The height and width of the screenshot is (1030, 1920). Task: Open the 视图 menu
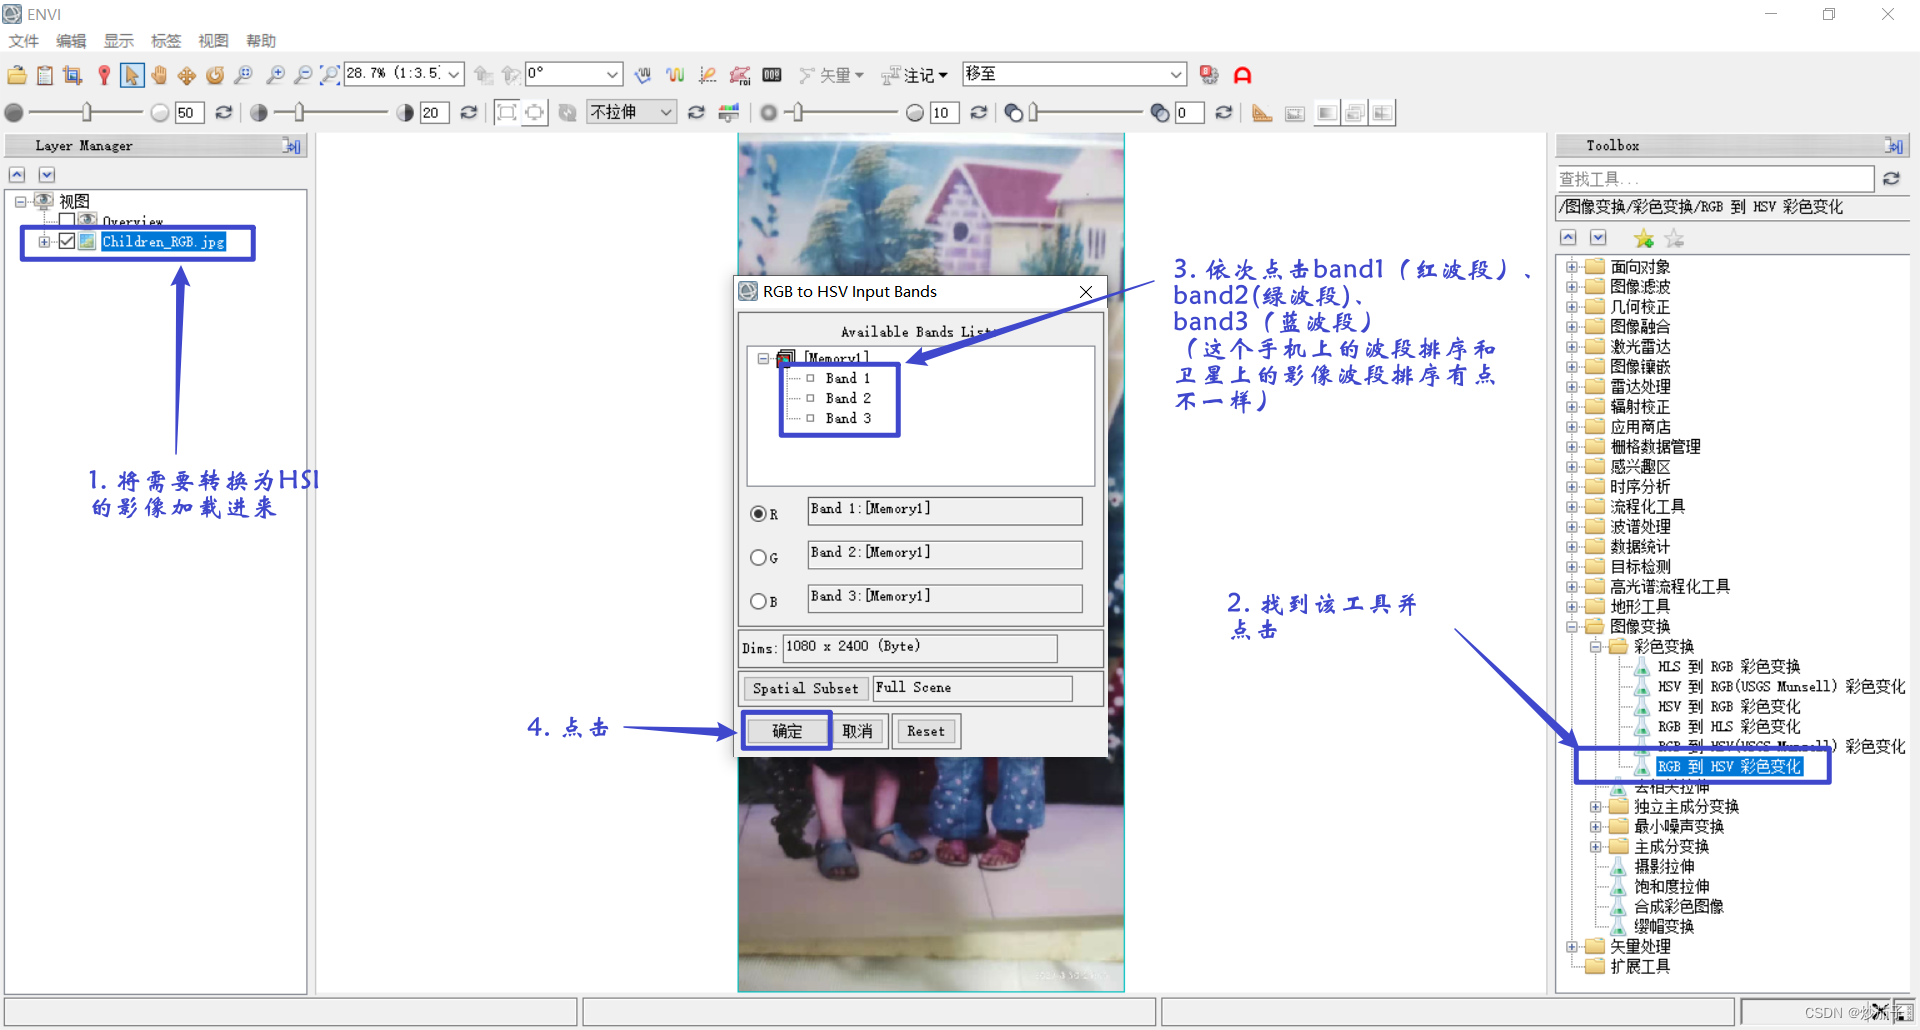[214, 41]
